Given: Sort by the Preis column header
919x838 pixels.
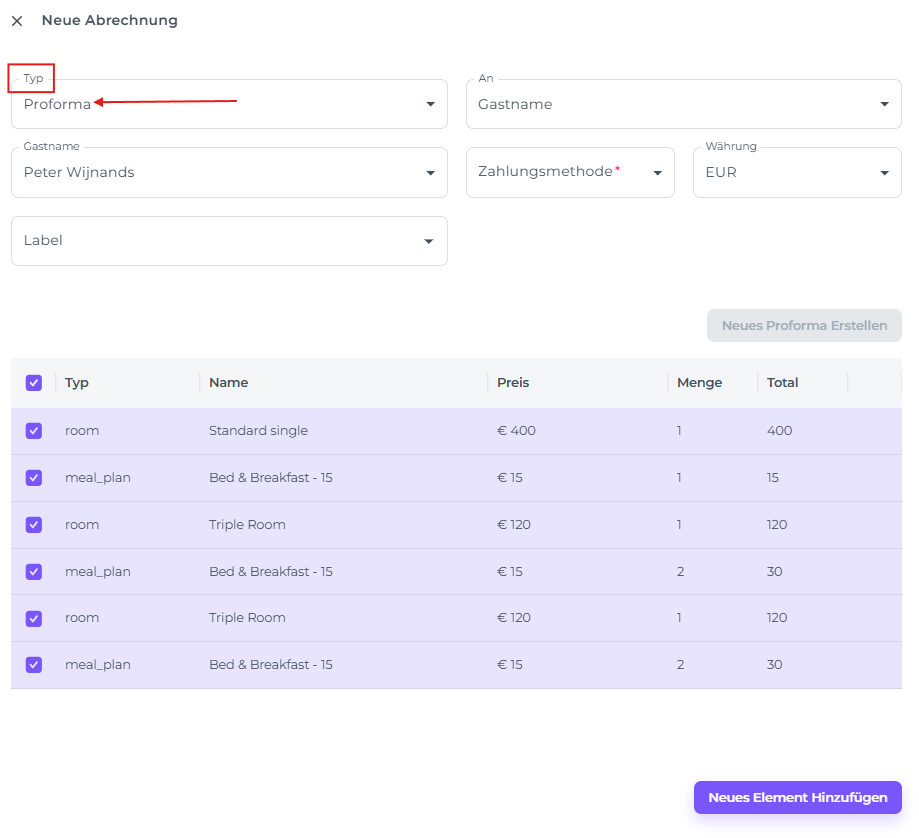Looking at the screenshot, I should pos(513,383).
